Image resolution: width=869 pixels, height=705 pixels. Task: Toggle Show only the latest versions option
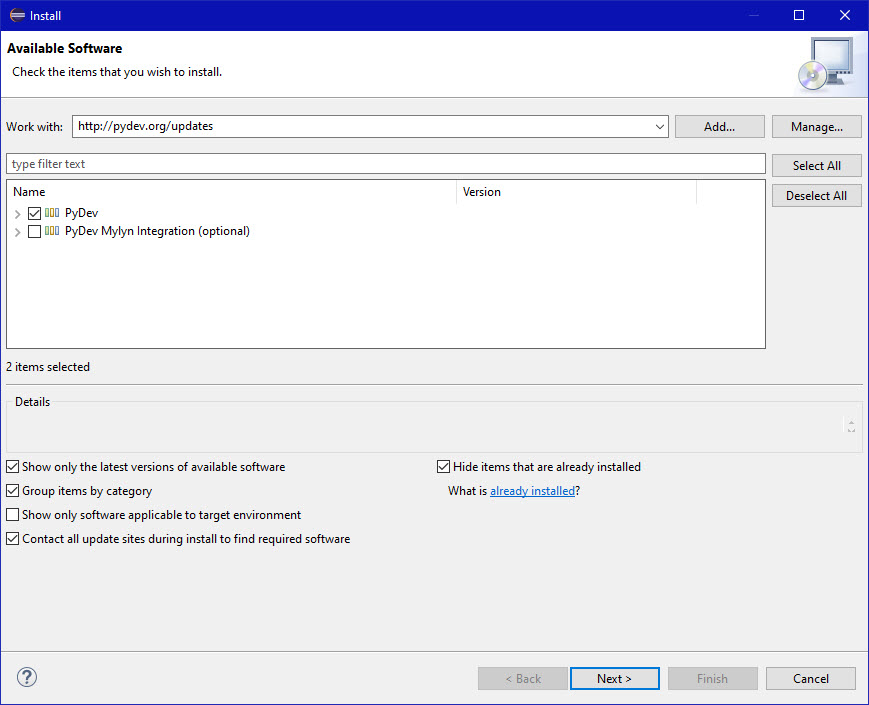click(x=13, y=467)
